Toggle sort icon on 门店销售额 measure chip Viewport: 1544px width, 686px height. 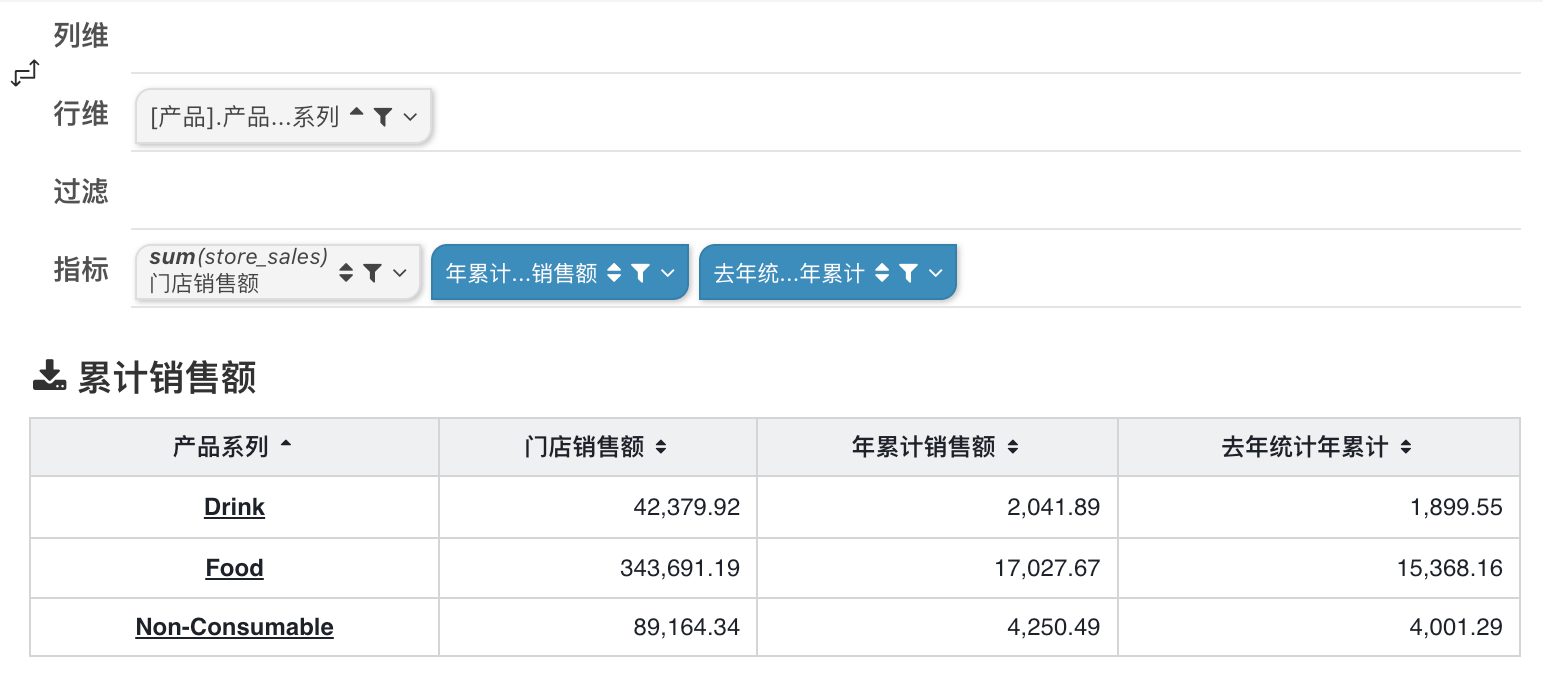click(346, 272)
